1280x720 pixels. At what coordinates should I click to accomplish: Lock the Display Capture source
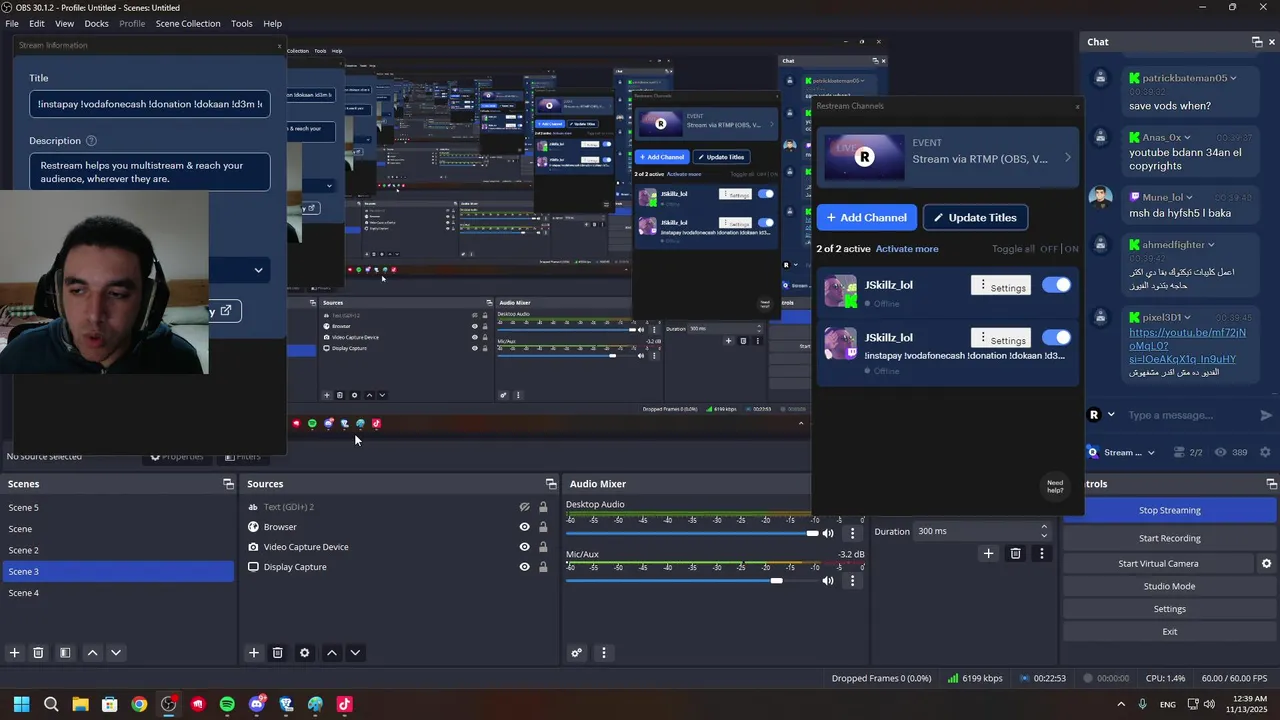pos(543,567)
